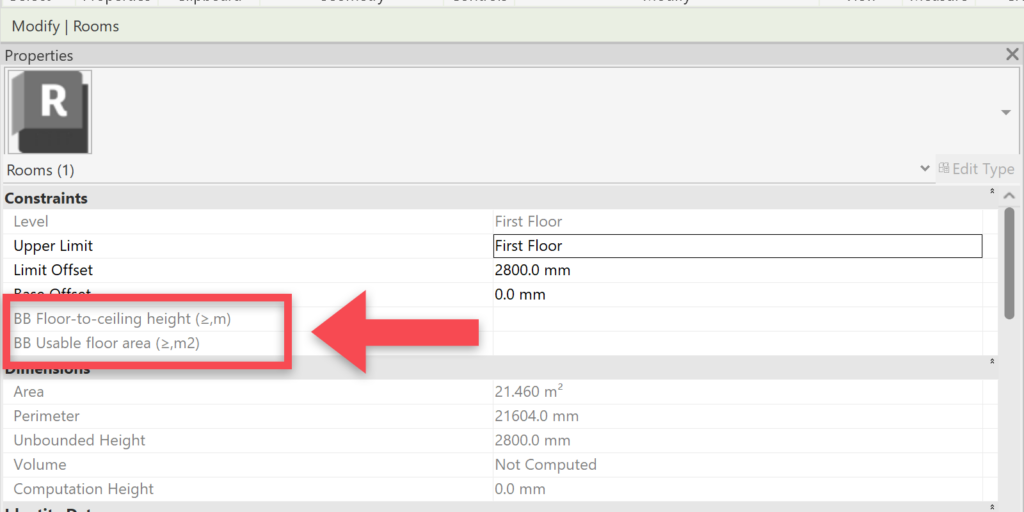Click the scrollbar up arrow in Properties

[x=1009, y=197]
